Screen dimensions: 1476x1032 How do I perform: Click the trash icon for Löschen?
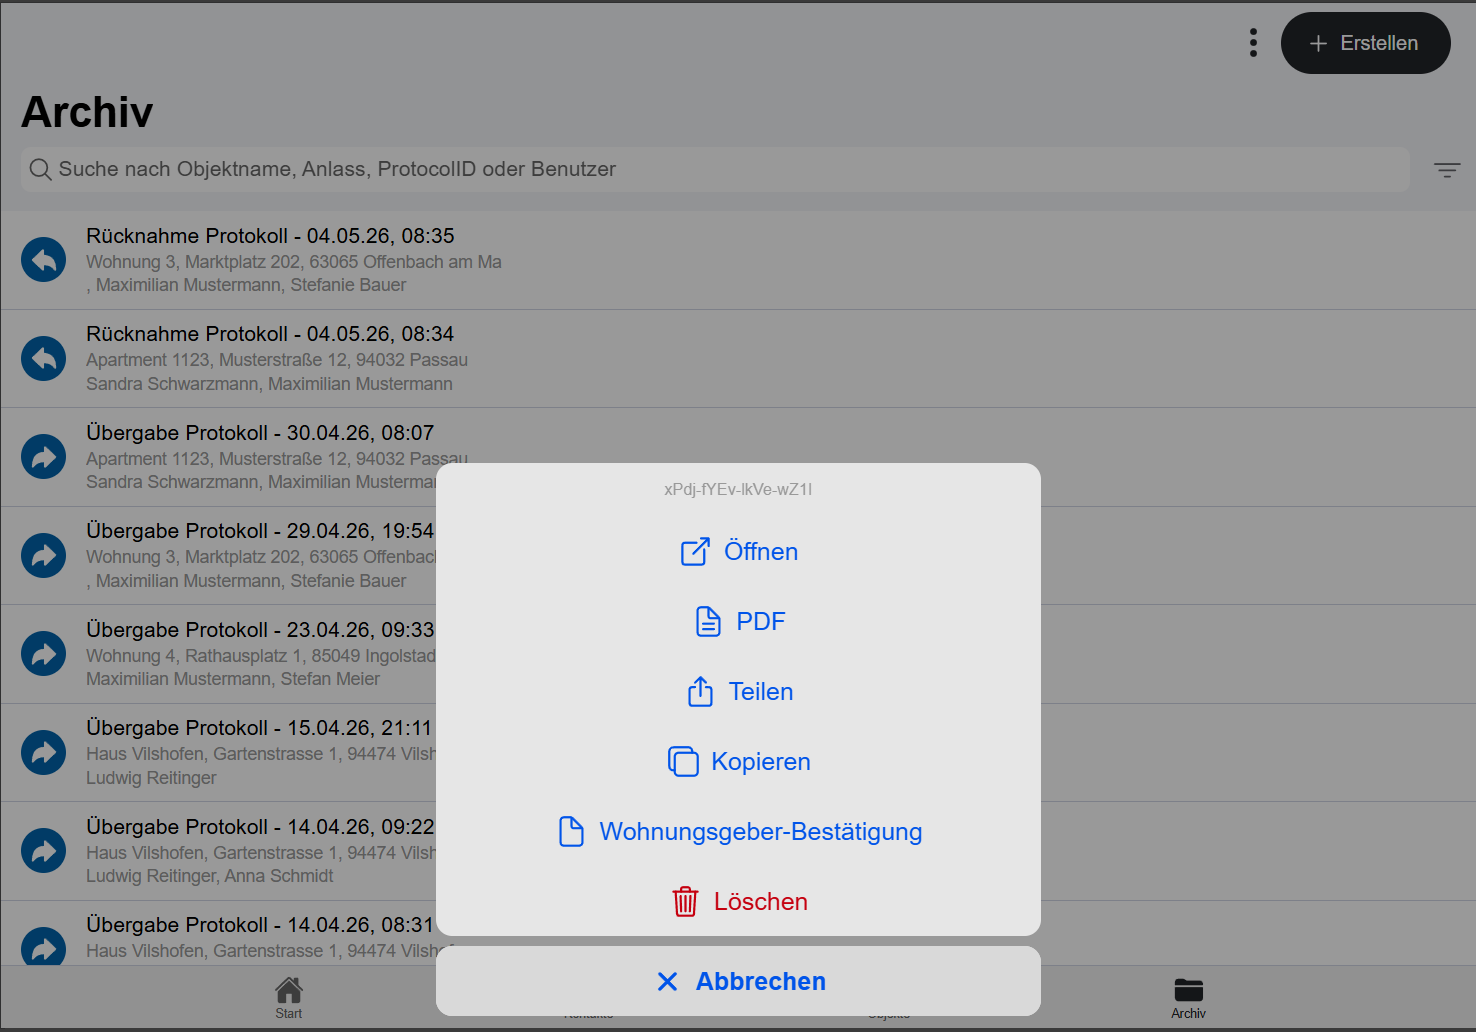[685, 901]
